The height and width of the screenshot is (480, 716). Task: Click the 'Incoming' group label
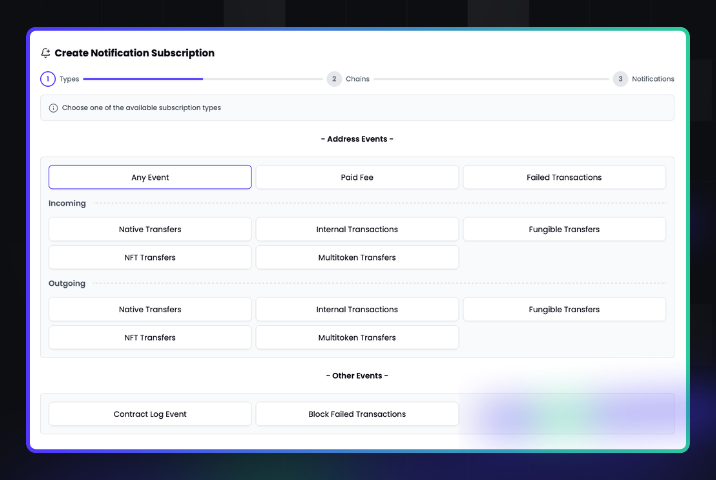tap(67, 203)
